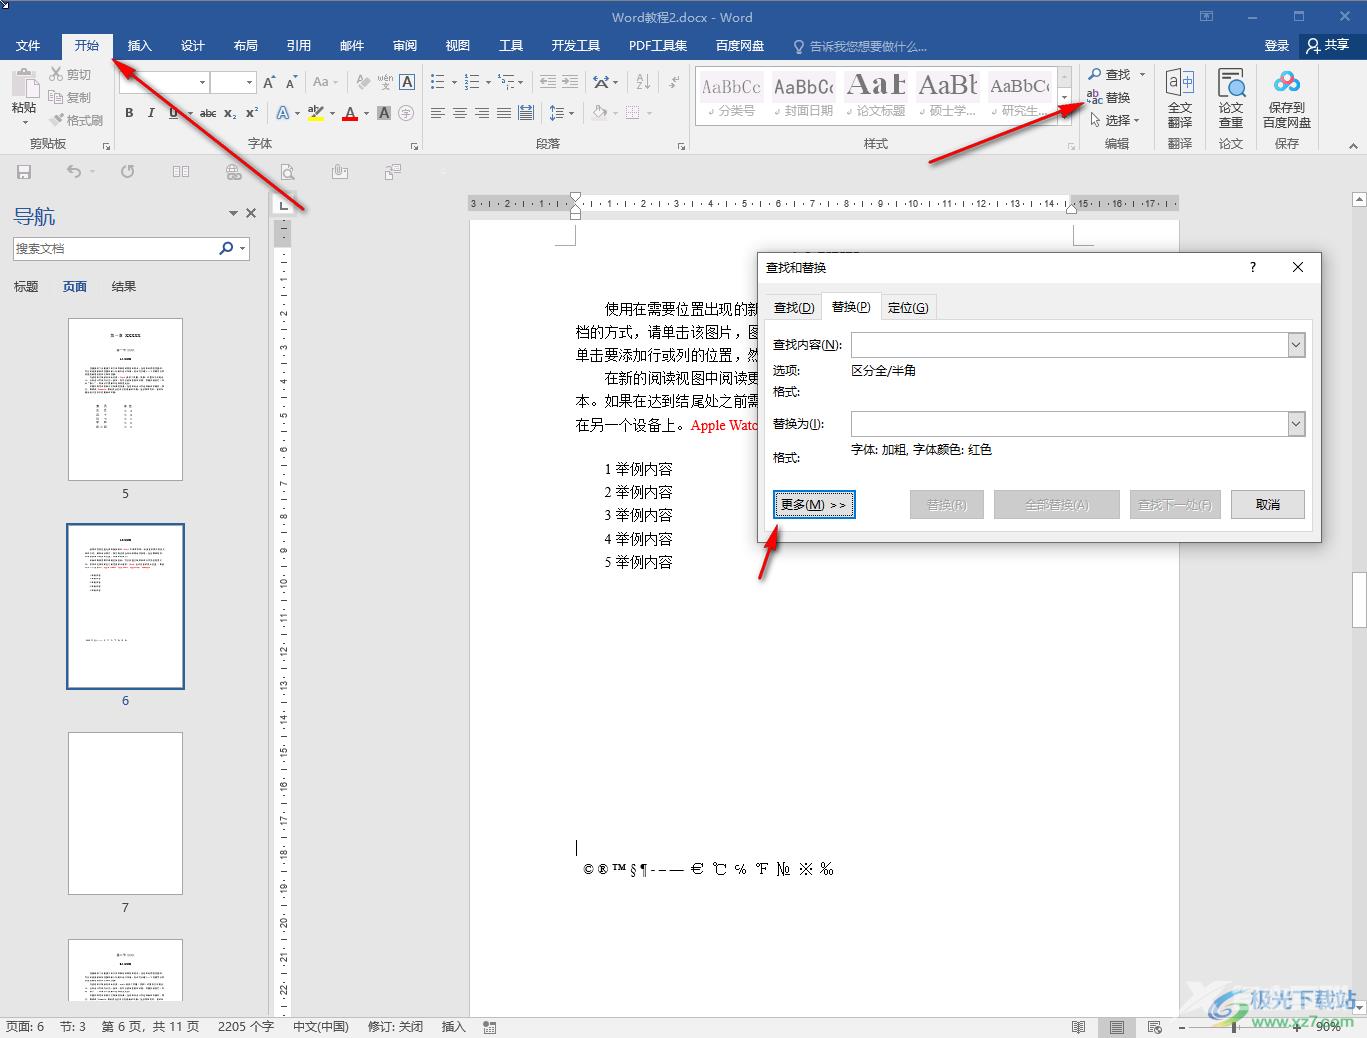This screenshot has height=1038, width=1367.
Task: Expand the Styles gallery more arrow
Action: click(1065, 118)
